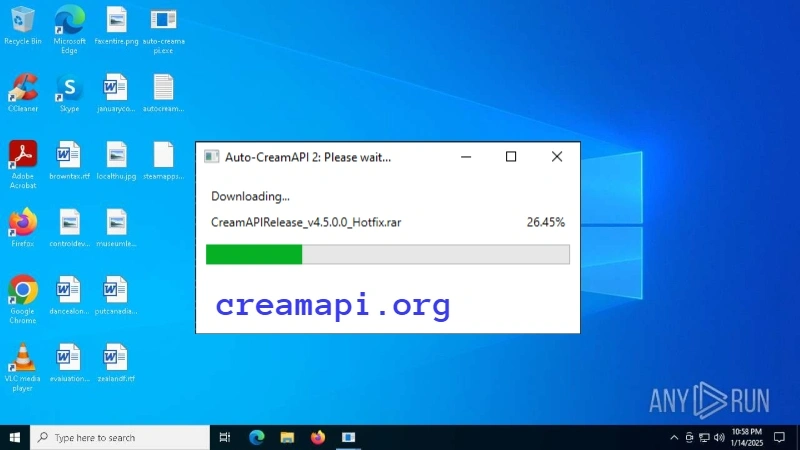Launch Firefox from the desktop
This screenshot has width=800, height=450.
click(22, 228)
